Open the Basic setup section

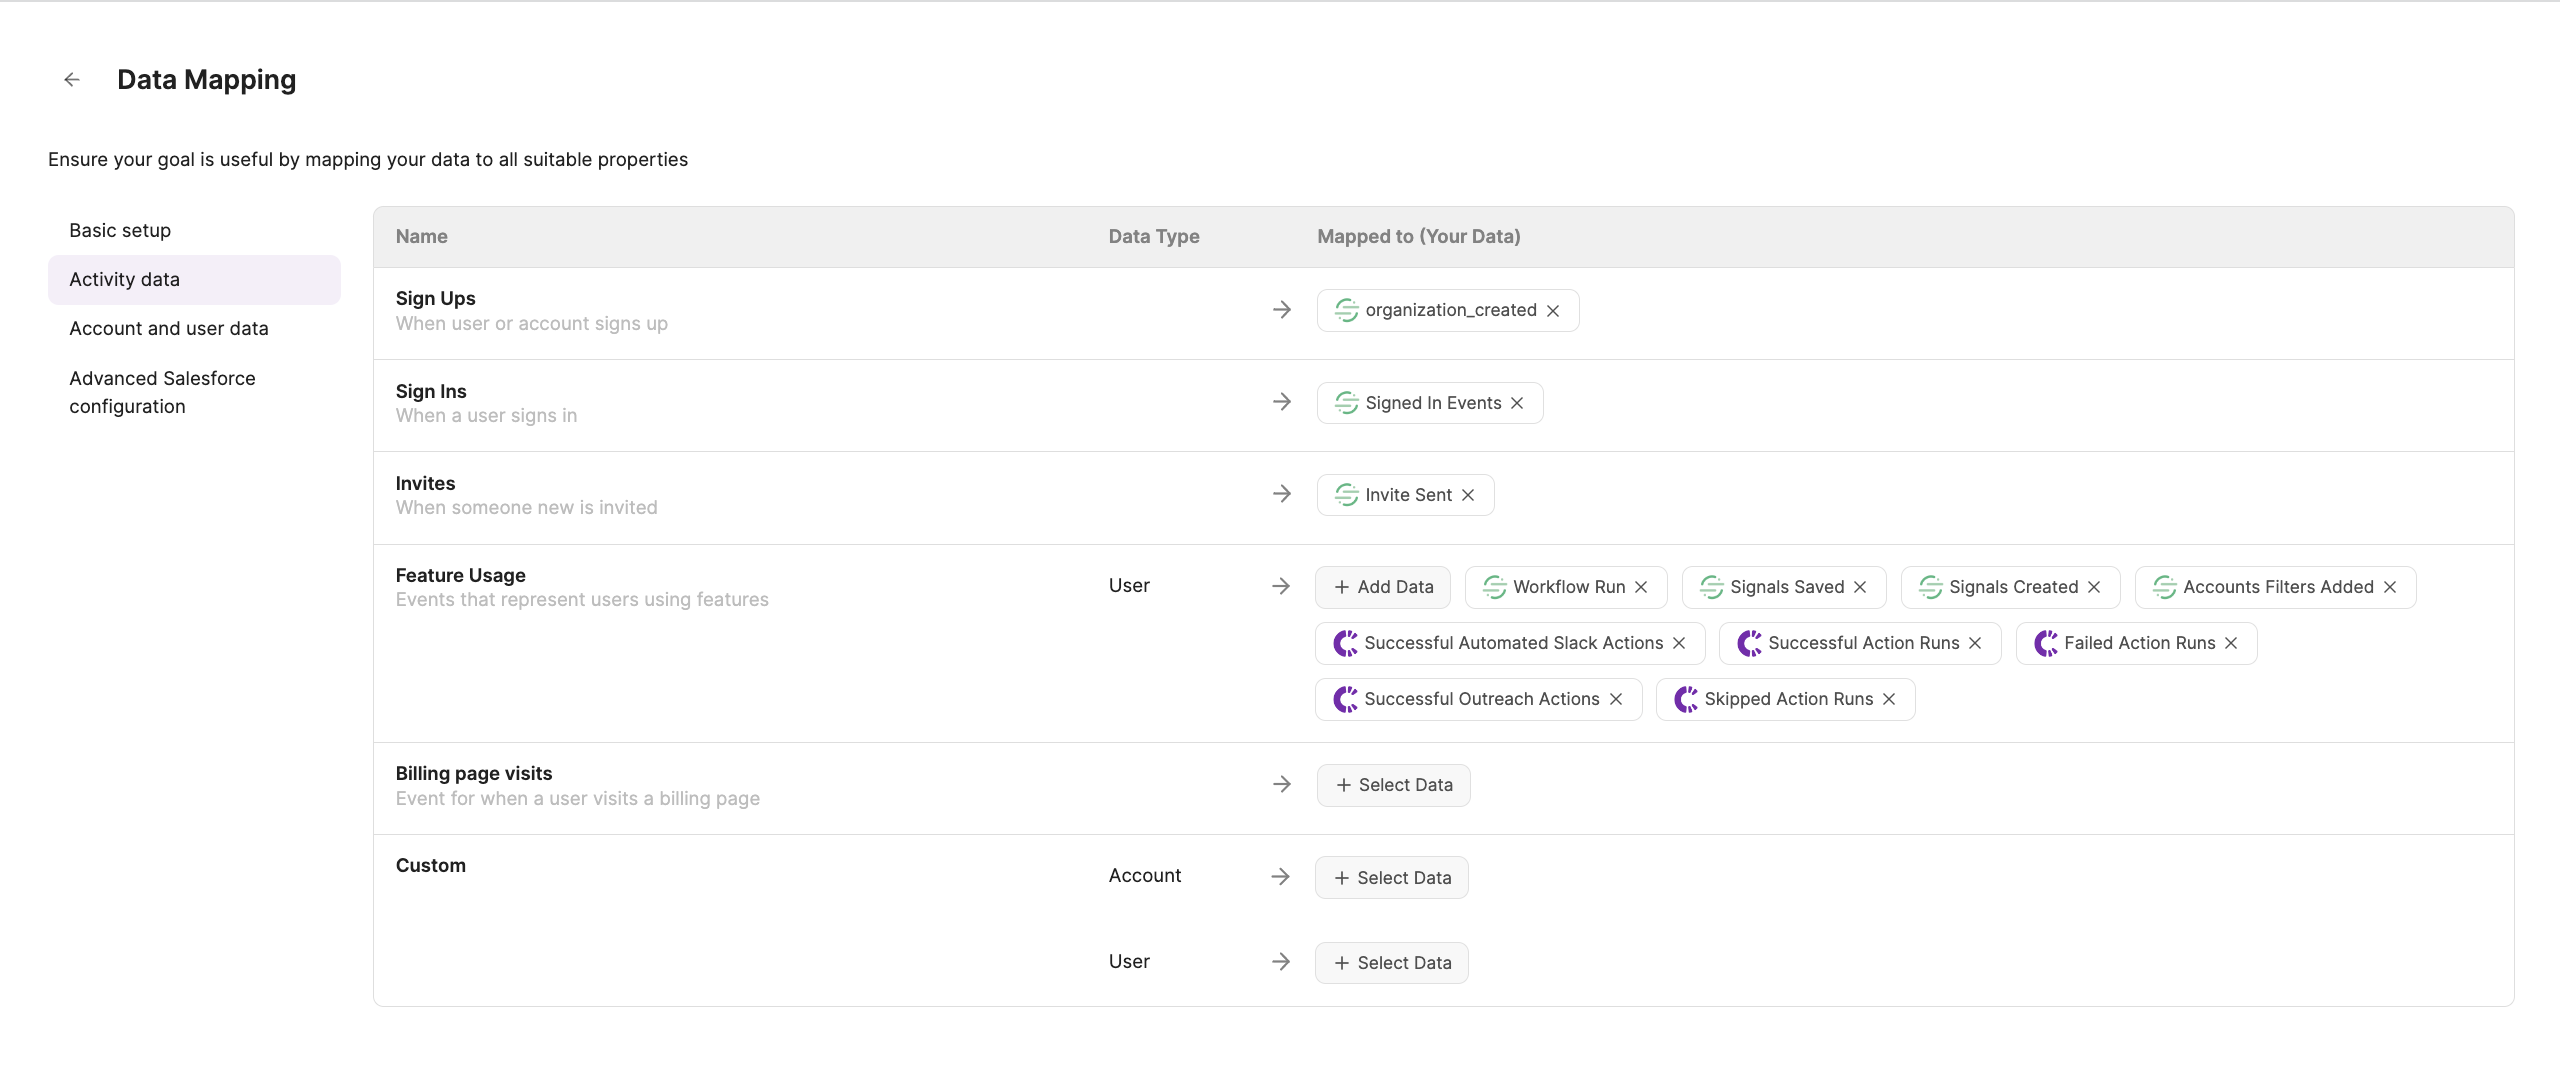[x=120, y=230]
